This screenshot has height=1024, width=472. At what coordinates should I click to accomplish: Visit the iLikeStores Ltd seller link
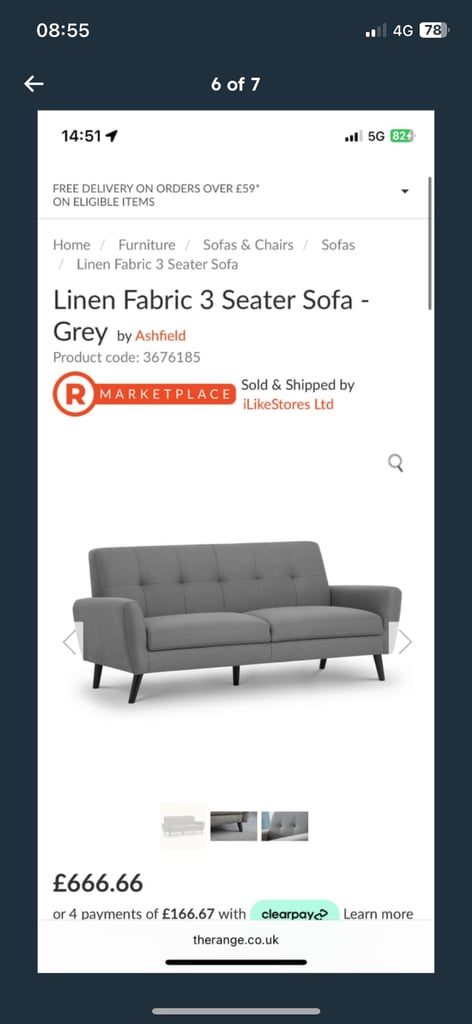(x=288, y=404)
